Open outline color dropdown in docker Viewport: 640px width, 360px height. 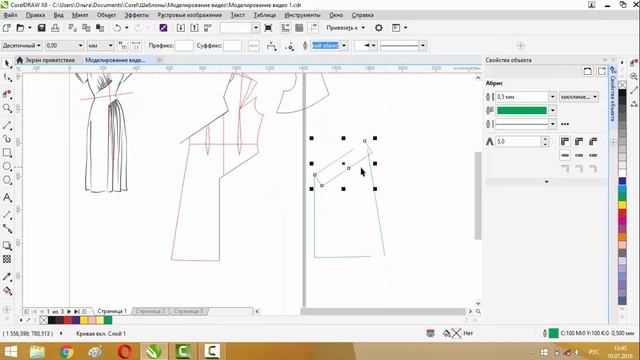552,110
